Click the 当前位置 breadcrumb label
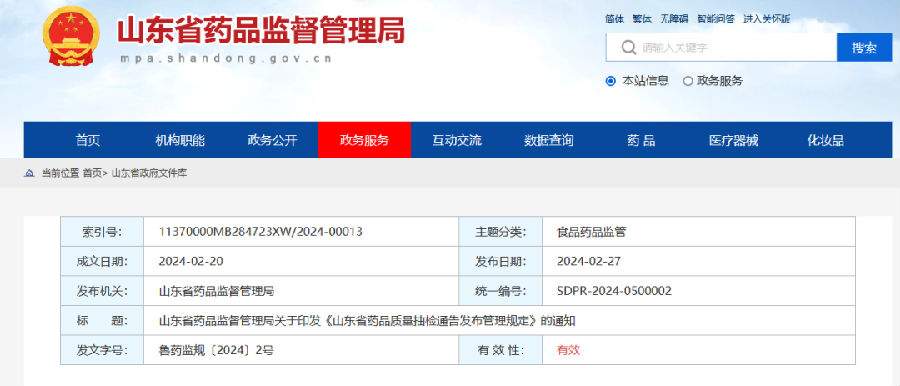 coord(60,173)
